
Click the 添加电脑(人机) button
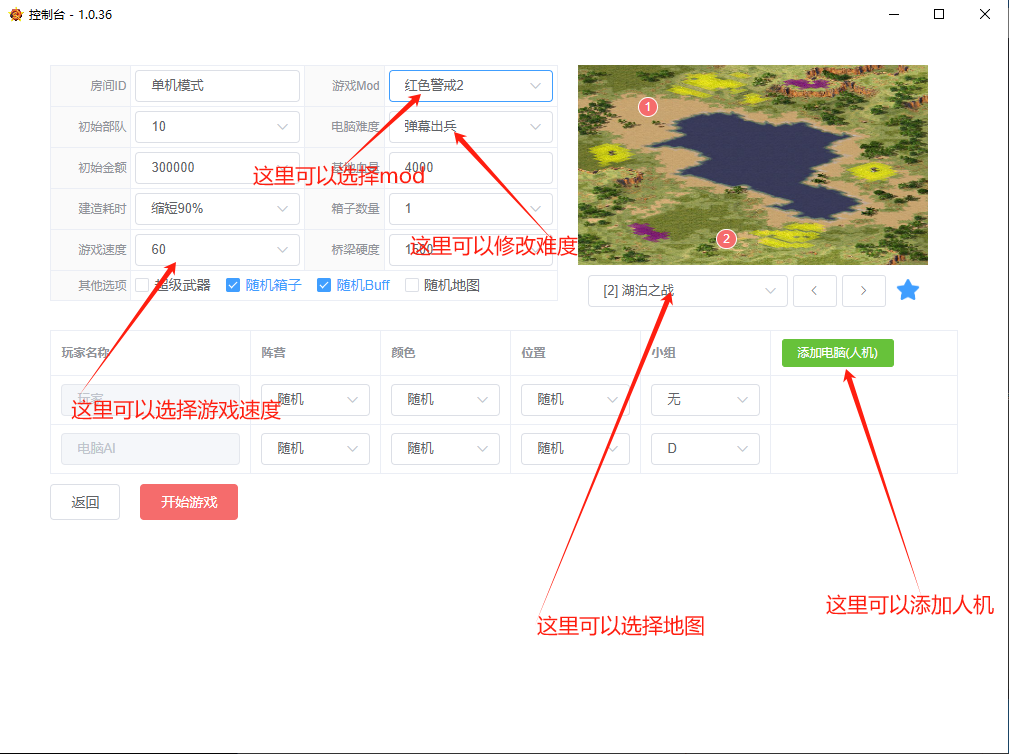point(837,353)
